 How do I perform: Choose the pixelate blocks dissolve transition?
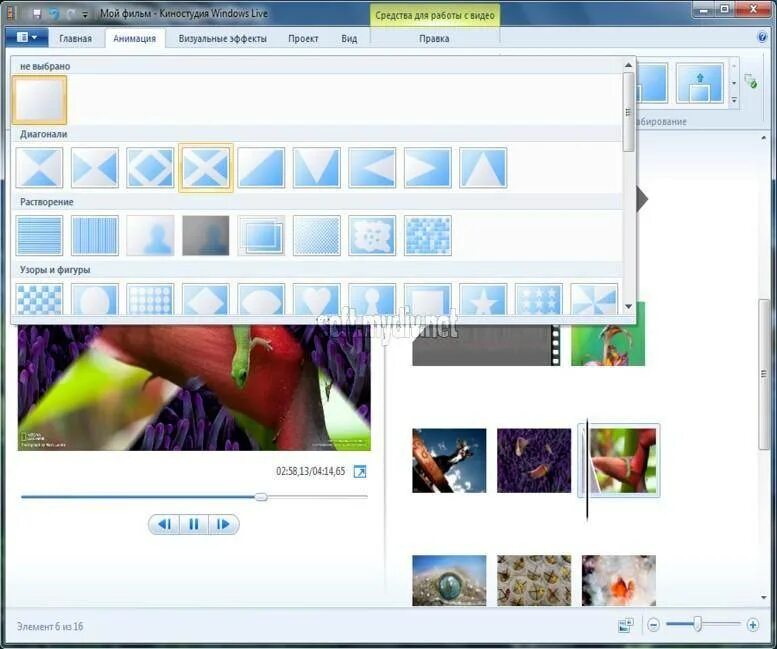[x=428, y=236]
